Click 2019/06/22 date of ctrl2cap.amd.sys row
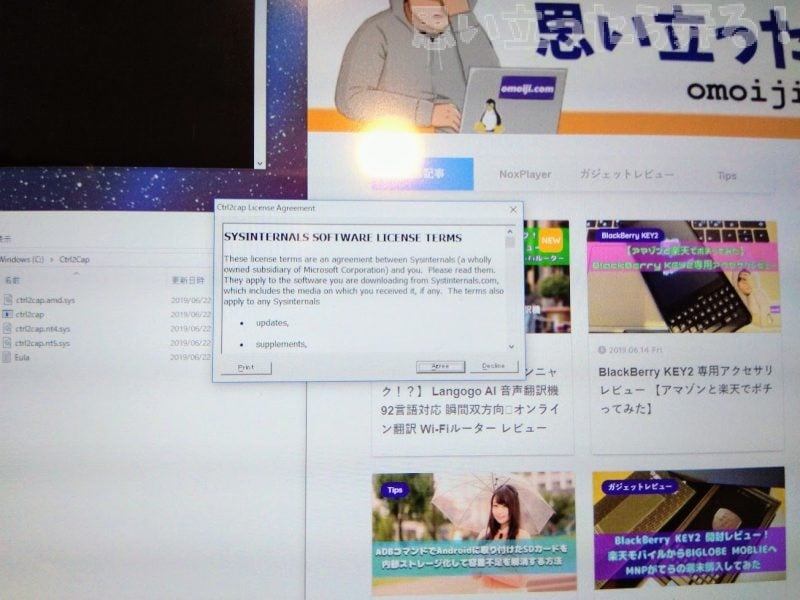The height and width of the screenshot is (600, 800). [x=191, y=300]
